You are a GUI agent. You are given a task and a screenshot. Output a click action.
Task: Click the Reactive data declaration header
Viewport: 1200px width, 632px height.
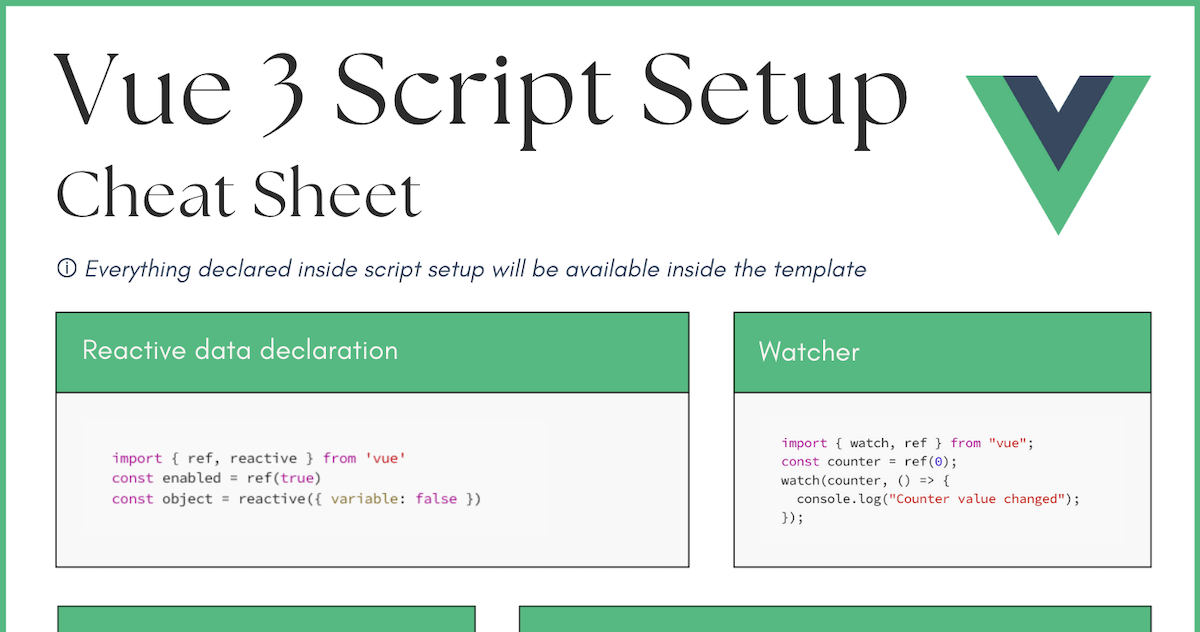click(240, 351)
